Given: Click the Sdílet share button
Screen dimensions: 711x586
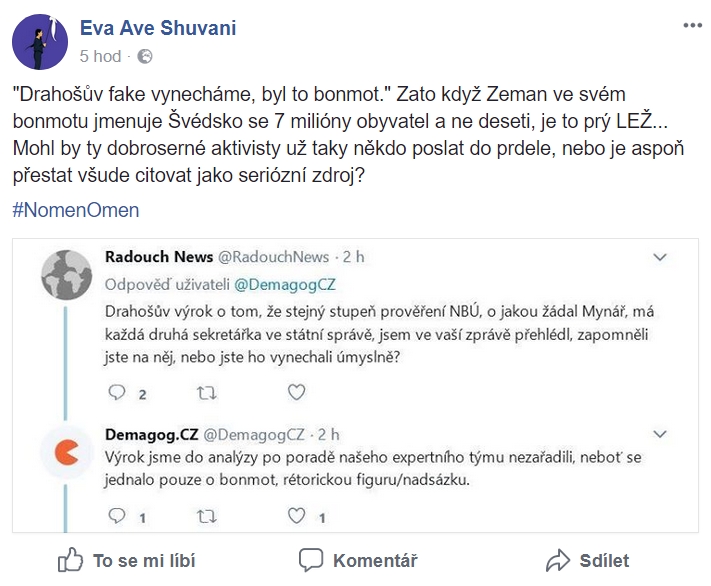Looking at the screenshot, I should click(587, 561).
